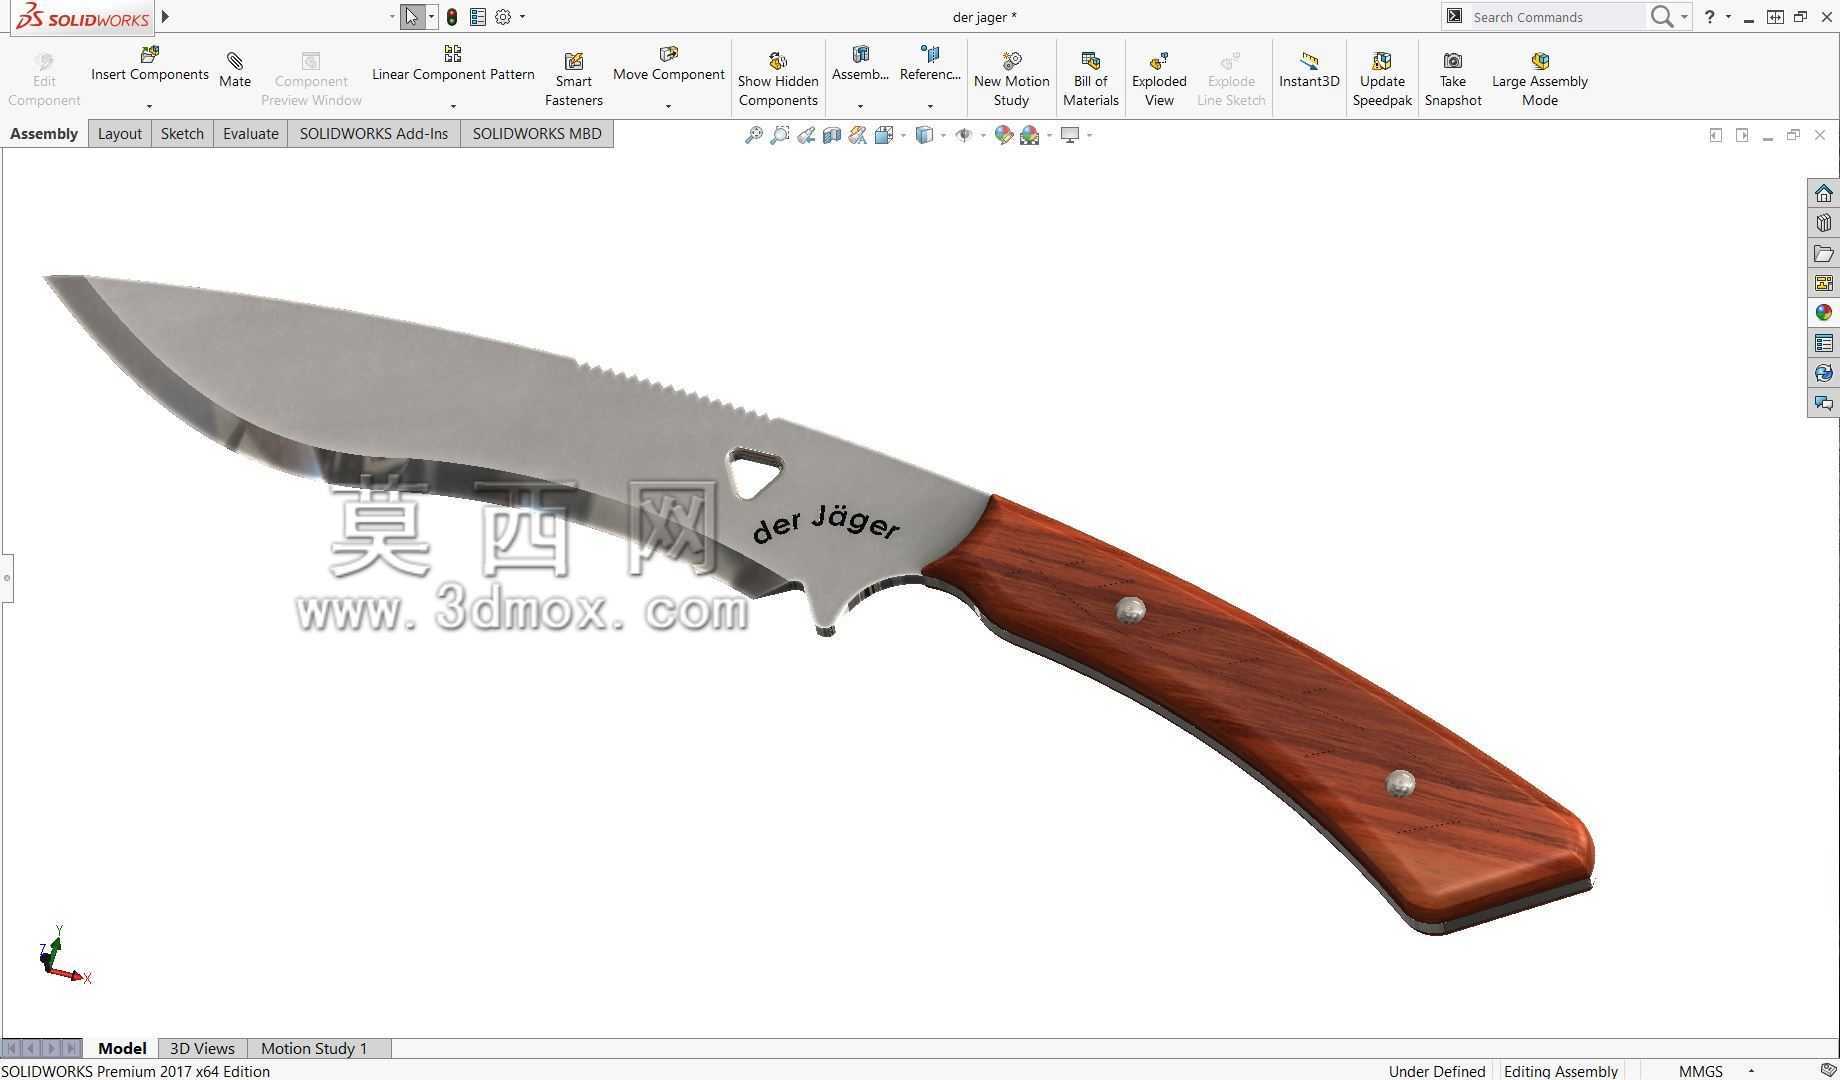The width and height of the screenshot is (1840, 1080).
Task: Open the Mate tool
Action: point(235,70)
